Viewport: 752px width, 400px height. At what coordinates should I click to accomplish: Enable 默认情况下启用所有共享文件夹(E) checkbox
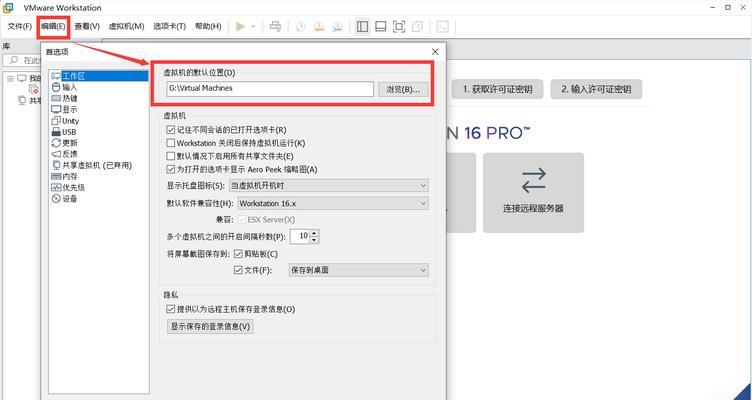pyautogui.click(x=170, y=156)
